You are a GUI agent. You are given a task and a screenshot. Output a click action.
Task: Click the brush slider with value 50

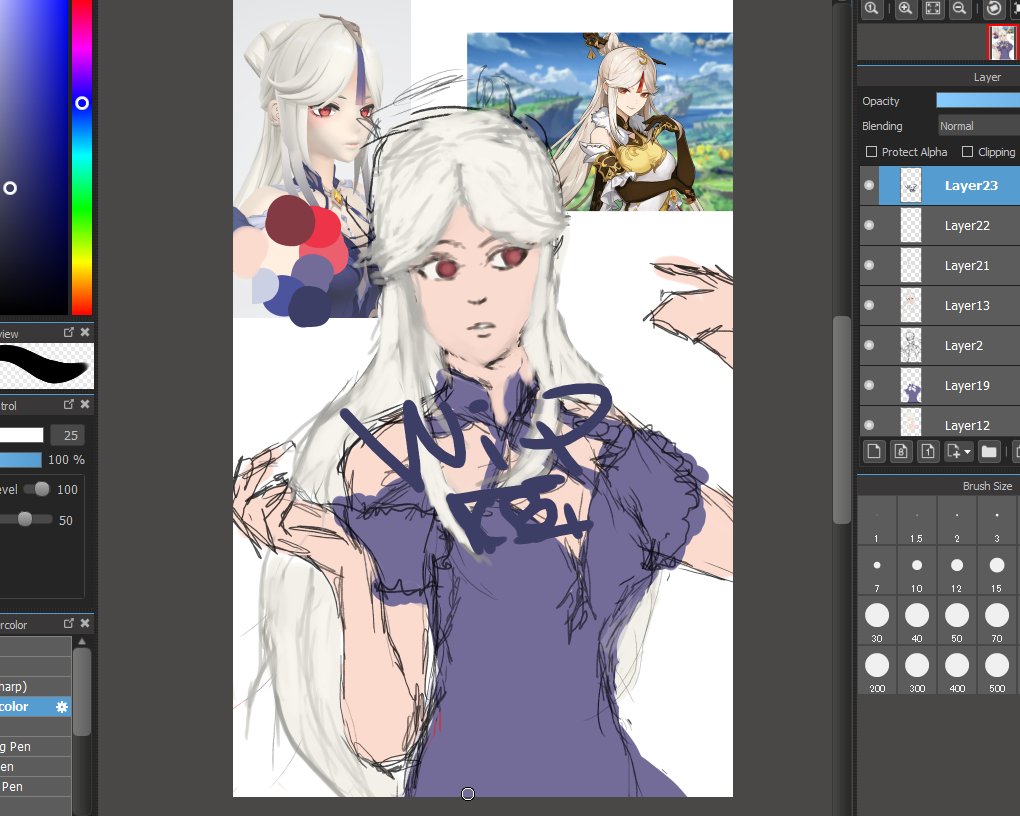pos(26,519)
